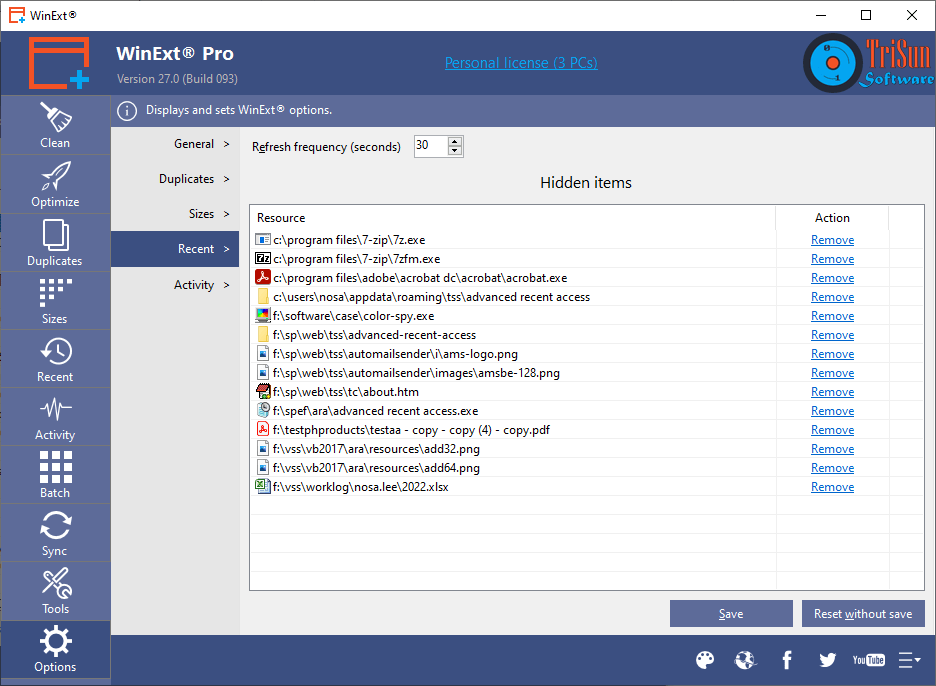
Task: Open the Tools module in sidebar
Action: pos(55,591)
